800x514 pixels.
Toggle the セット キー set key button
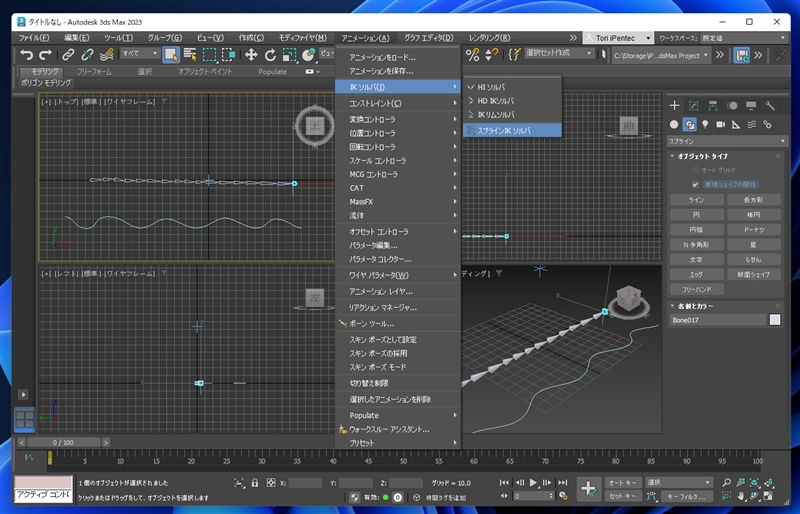[622, 496]
